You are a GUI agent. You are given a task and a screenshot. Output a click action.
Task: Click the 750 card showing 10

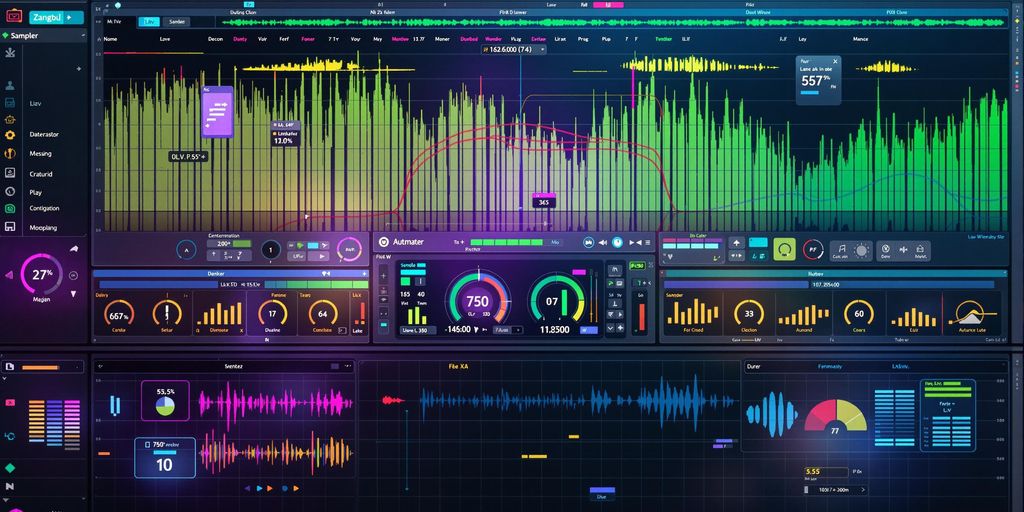point(165,457)
